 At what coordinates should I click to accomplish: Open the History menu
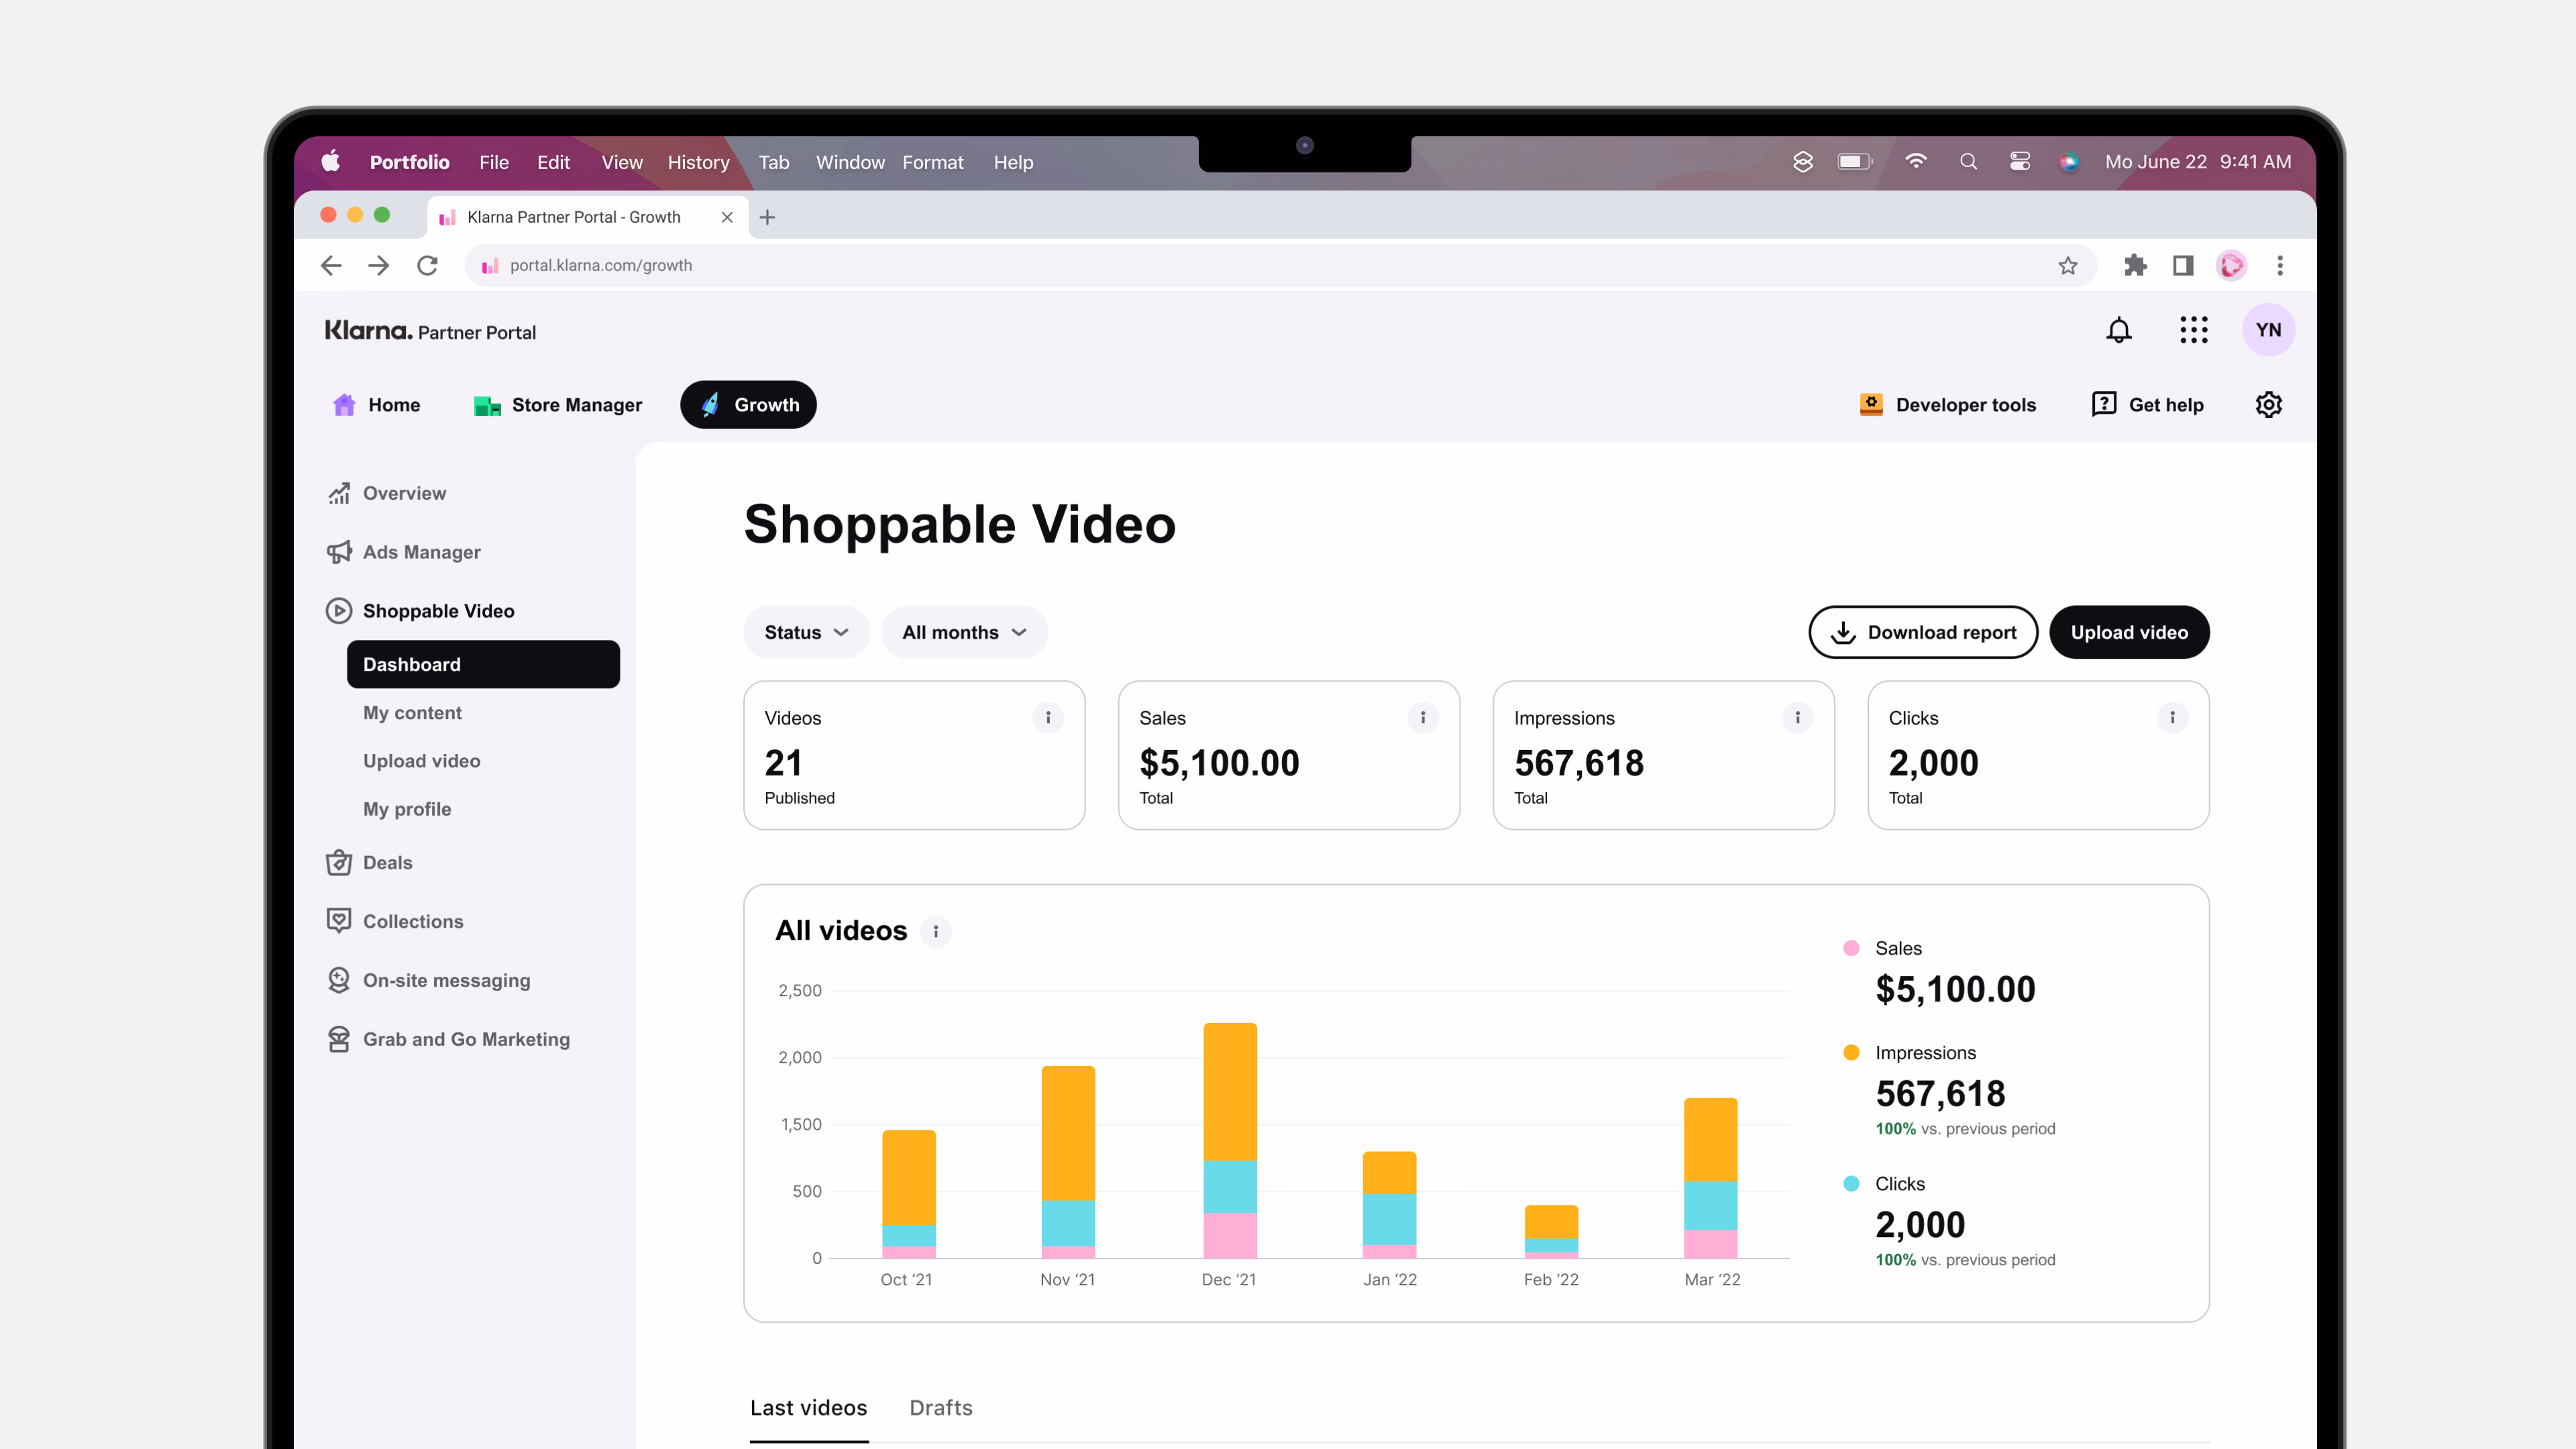coord(698,162)
